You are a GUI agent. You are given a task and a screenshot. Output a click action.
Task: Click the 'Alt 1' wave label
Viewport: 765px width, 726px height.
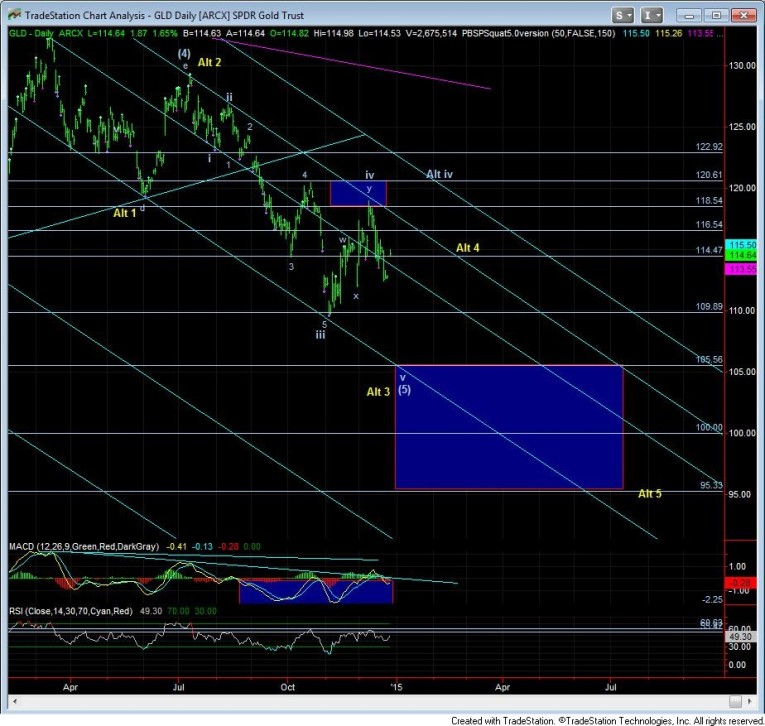coord(124,213)
